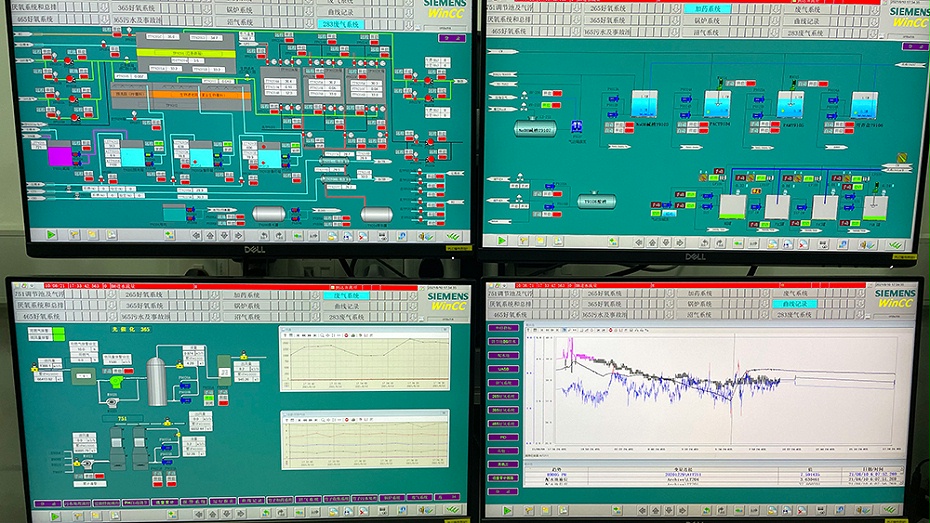Click Siemens WinCC logo on bottom-right monitor
Image resolution: width=930 pixels, height=523 pixels.
click(895, 298)
